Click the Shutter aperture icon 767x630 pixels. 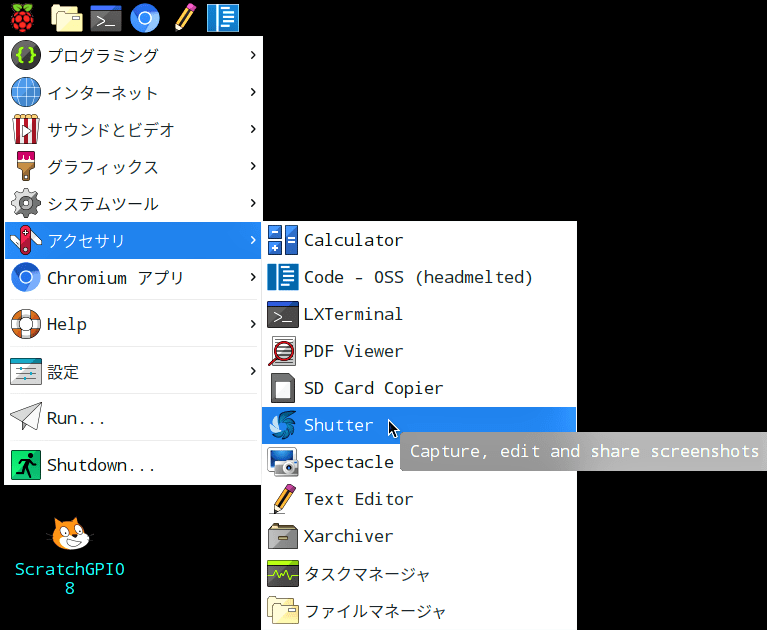tap(283, 425)
